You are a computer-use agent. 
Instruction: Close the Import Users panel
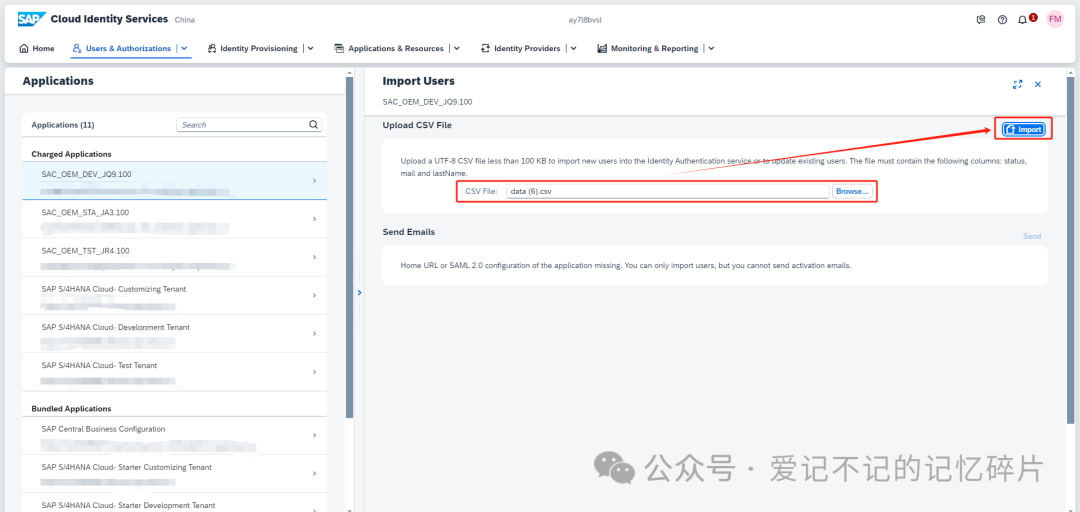(x=1038, y=84)
